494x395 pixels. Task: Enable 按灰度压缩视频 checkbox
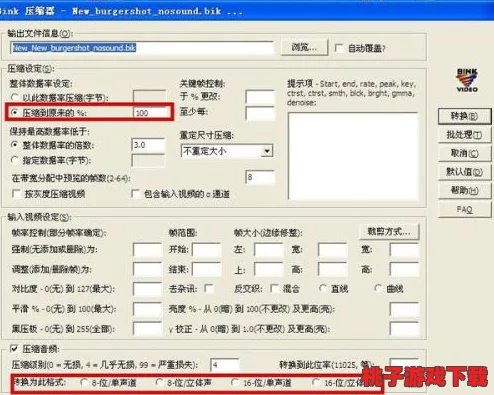[x=16, y=194]
